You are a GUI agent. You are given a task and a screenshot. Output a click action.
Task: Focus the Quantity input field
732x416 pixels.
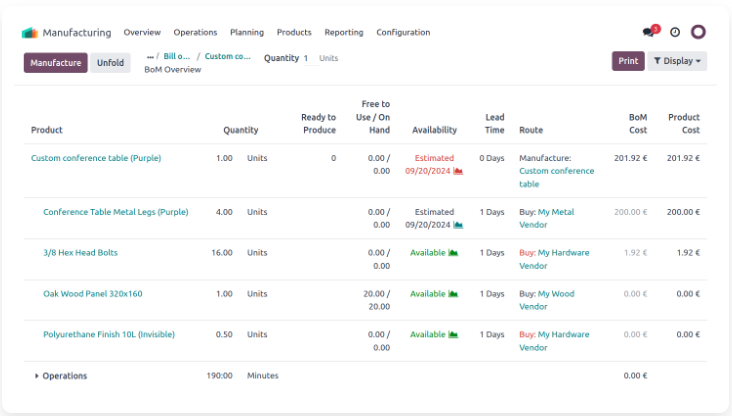pos(310,58)
